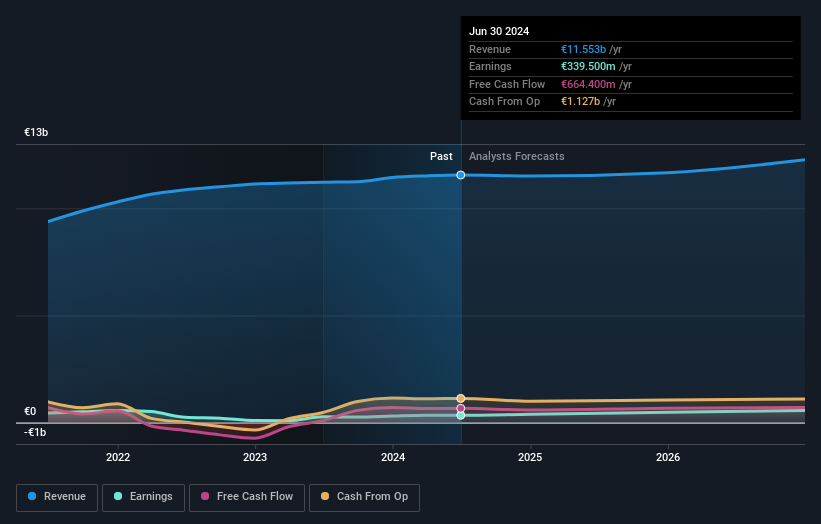Click the 2022 x-axis label
This screenshot has height=524, width=821.
pos(118,458)
